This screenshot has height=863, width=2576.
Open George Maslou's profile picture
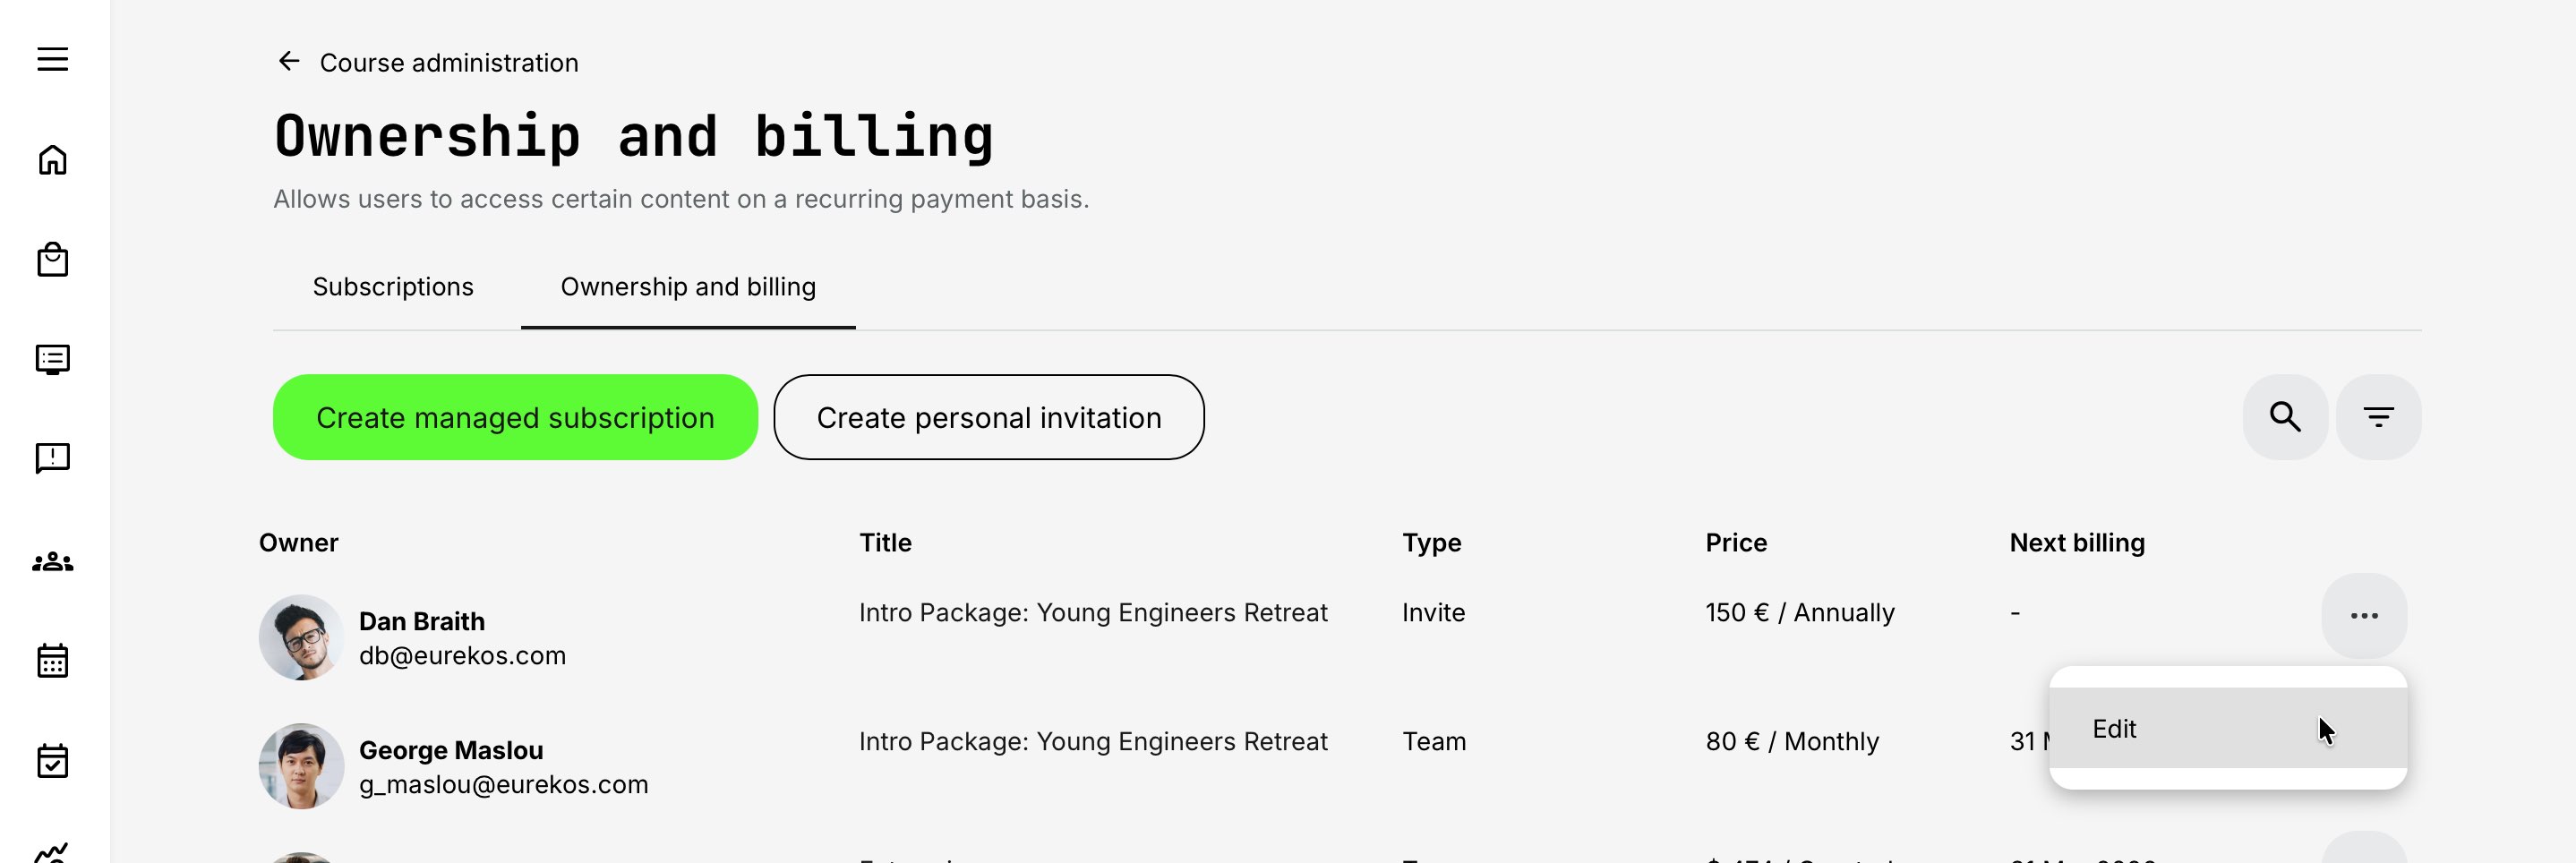pos(302,765)
